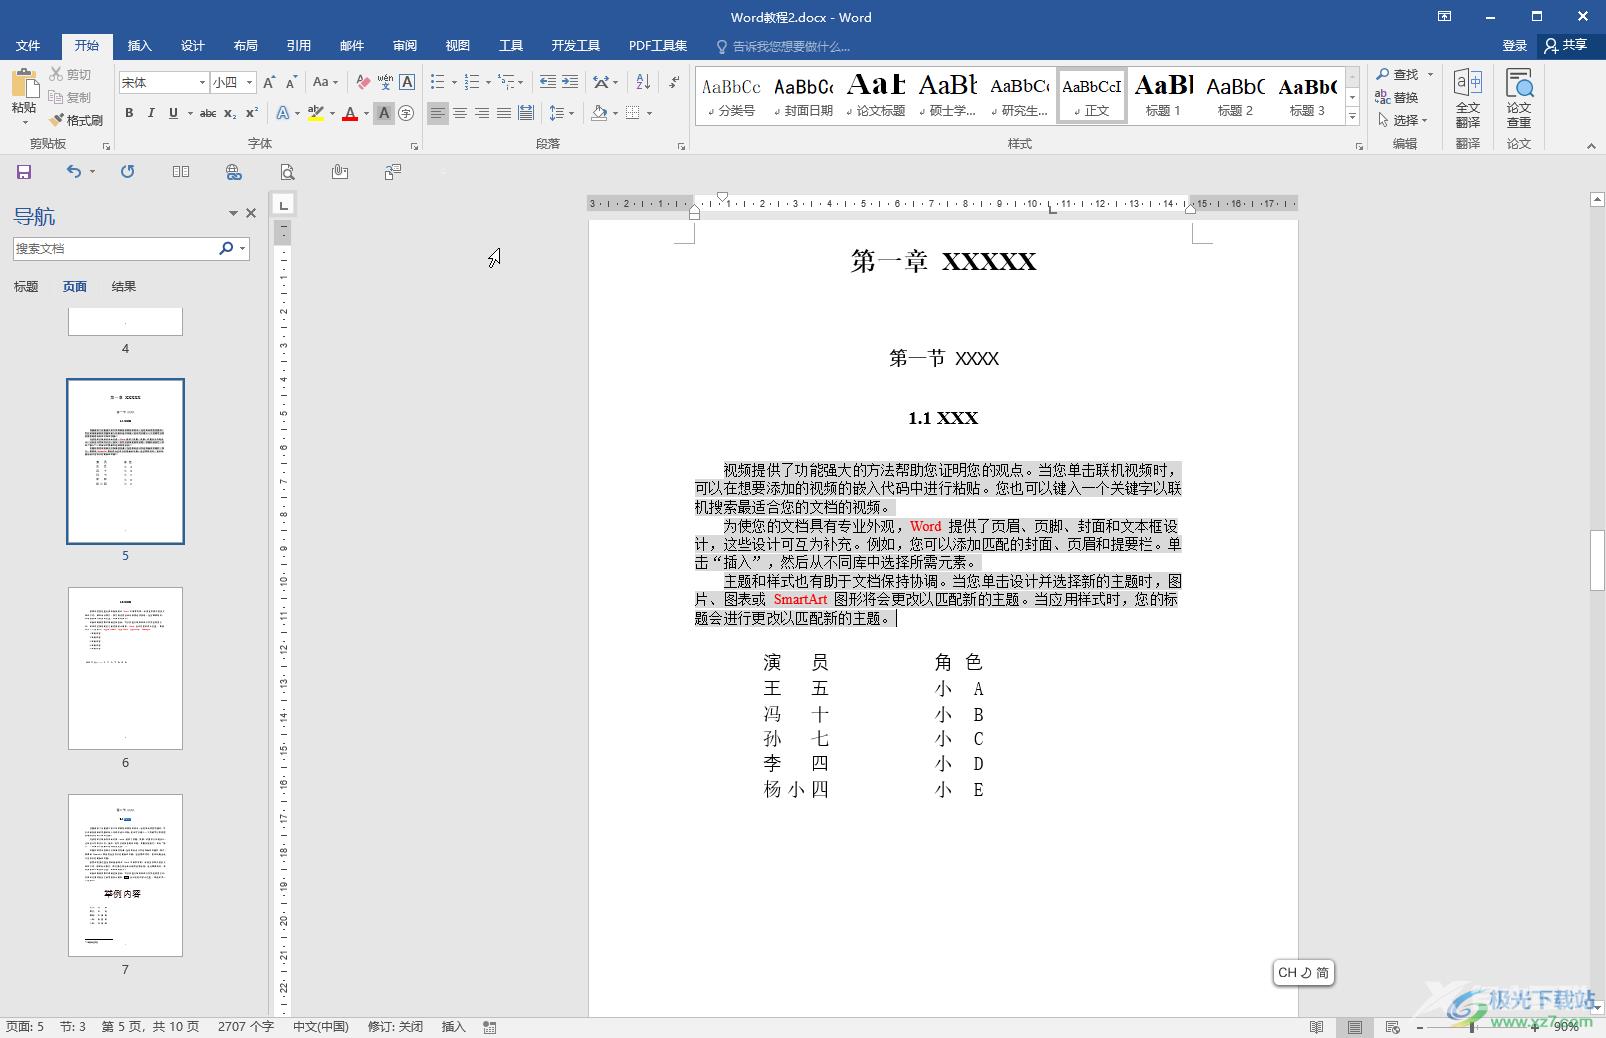Click the Copy button in clipboard group
The width and height of the screenshot is (1606, 1038).
pyautogui.click(x=71, y=97)
